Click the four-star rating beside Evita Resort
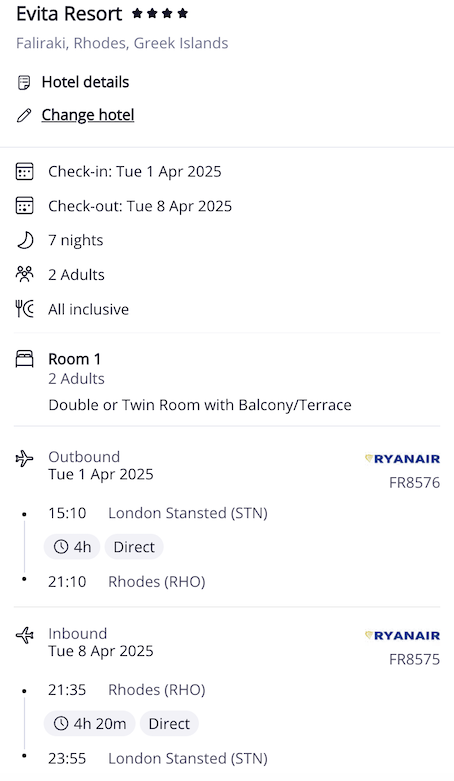Viewport: 454px width, 781px height. (x=159, y=13)
